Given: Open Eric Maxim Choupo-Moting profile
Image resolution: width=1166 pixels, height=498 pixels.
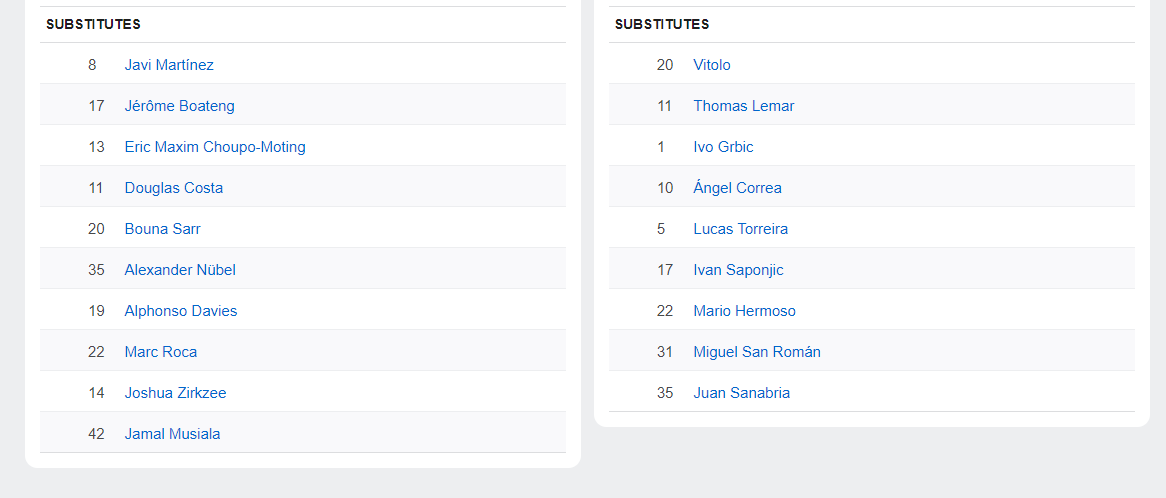Looking at the screenshot, I should (x=215, y=146).
